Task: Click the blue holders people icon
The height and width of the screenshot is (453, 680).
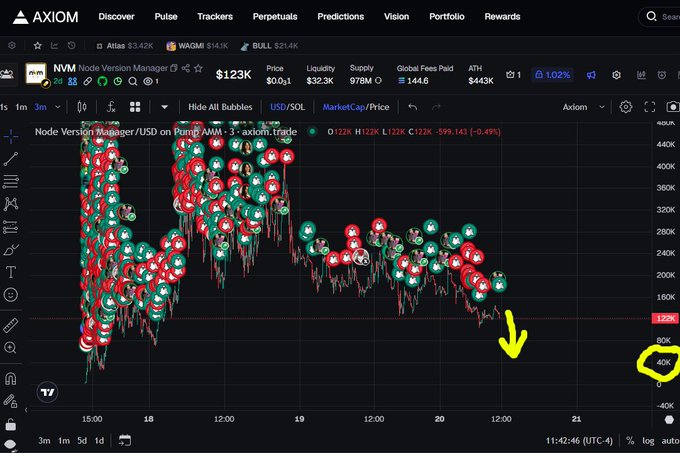Action: point(72,81)
